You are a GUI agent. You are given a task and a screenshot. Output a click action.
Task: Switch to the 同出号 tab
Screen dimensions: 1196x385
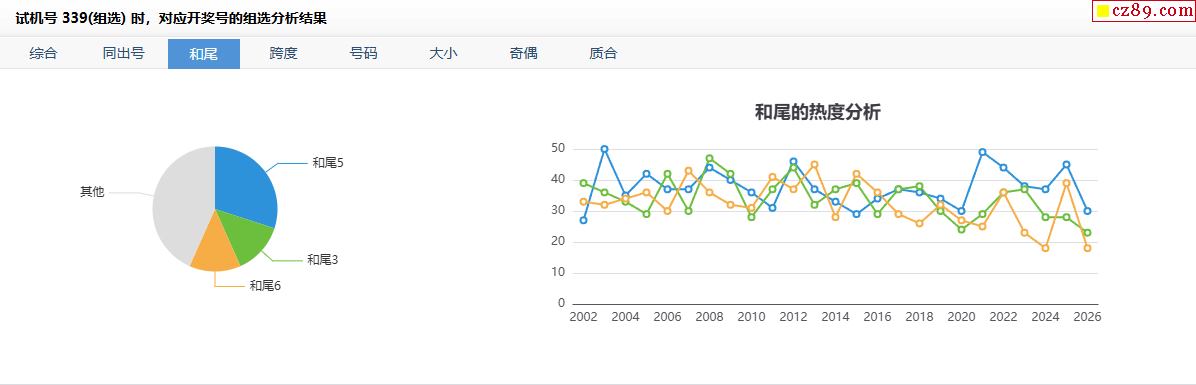tap(124, 53)
